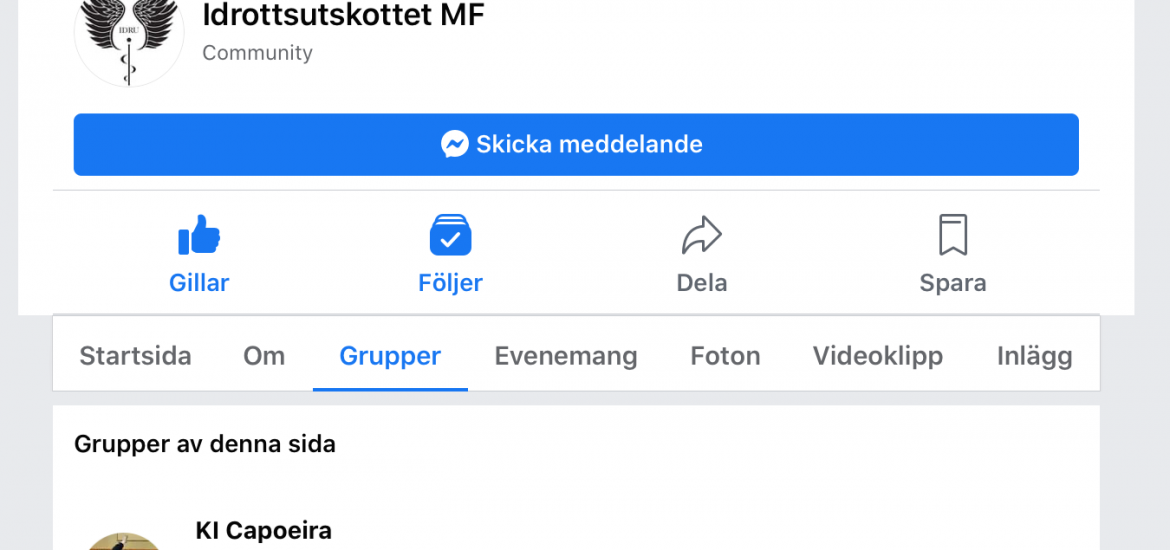The width and height of the screenshot is (1170, 550).
Task: Toggle the Följer follow label
Action: tap(450, 283)
